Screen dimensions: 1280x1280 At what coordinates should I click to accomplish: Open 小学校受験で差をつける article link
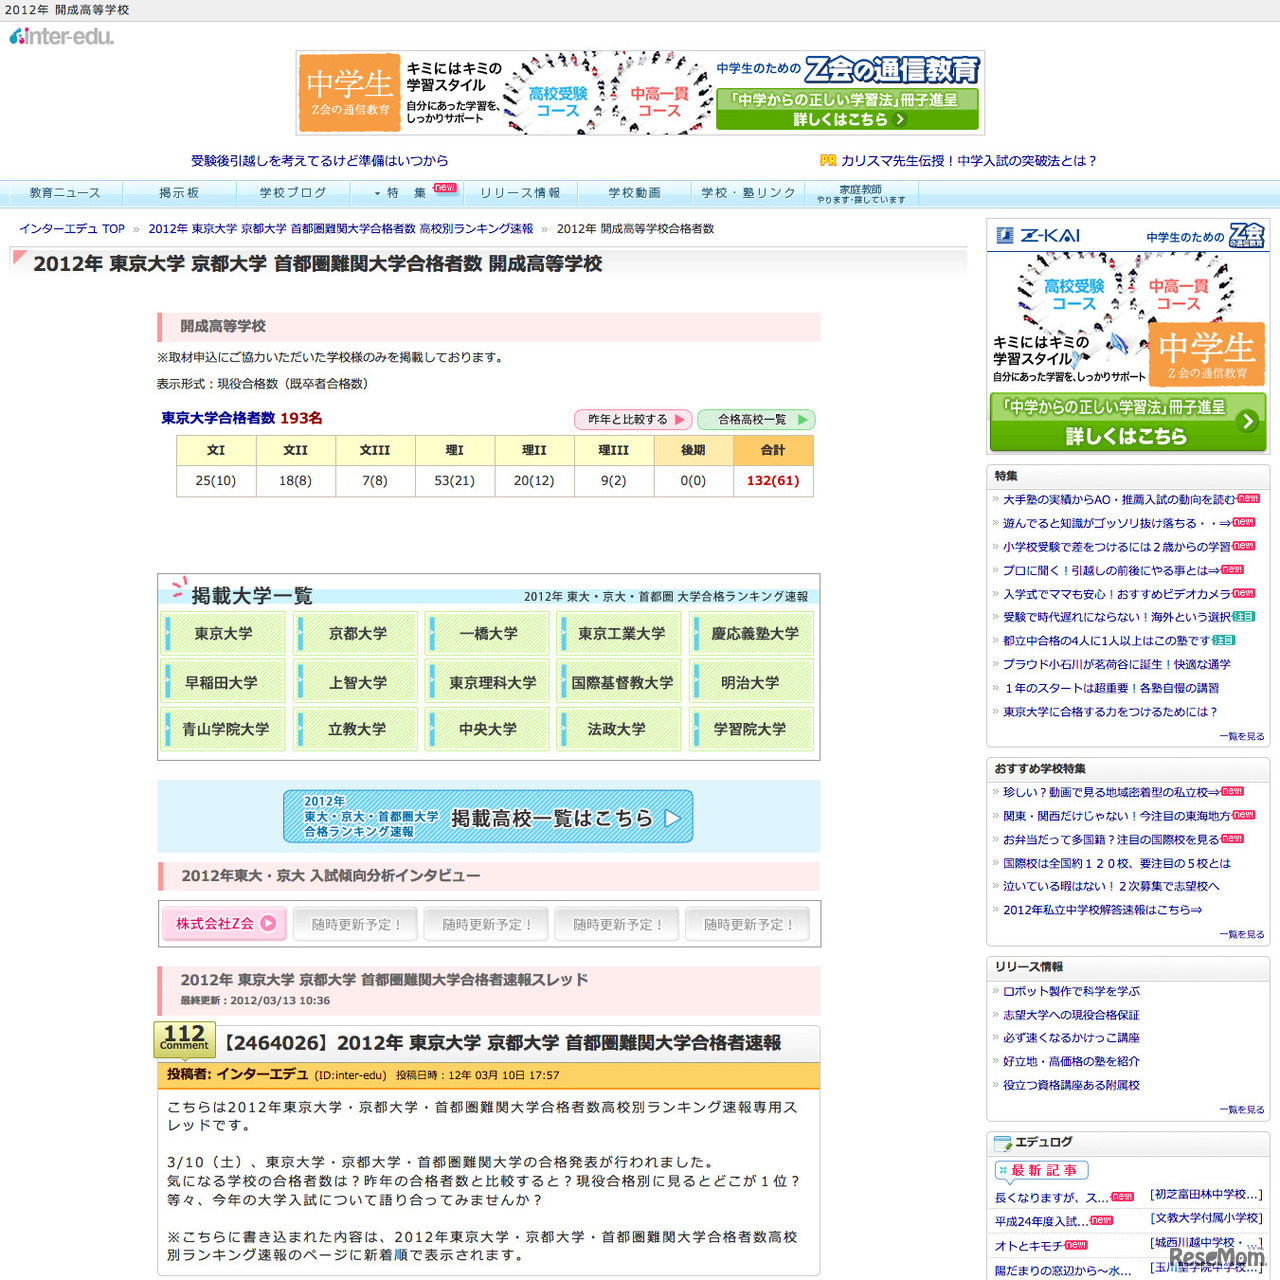point(1117,547)
